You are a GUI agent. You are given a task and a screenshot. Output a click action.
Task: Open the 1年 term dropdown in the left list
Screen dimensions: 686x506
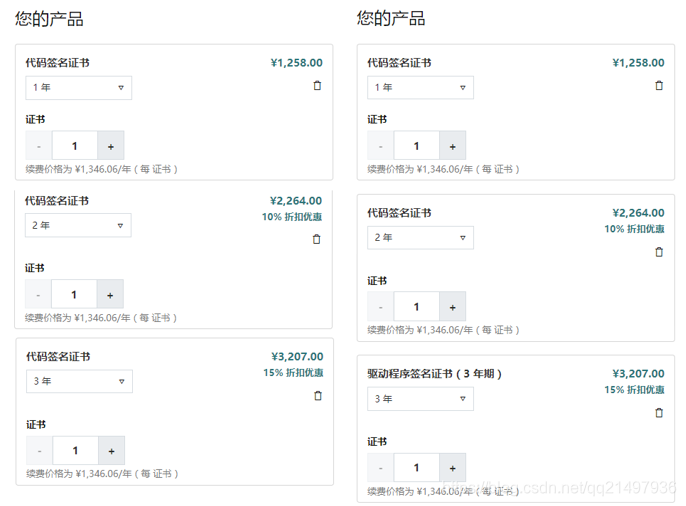78,88
